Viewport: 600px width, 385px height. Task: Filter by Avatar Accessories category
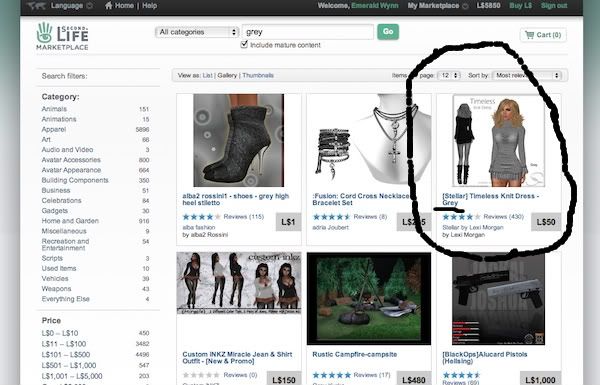(71, 160)
